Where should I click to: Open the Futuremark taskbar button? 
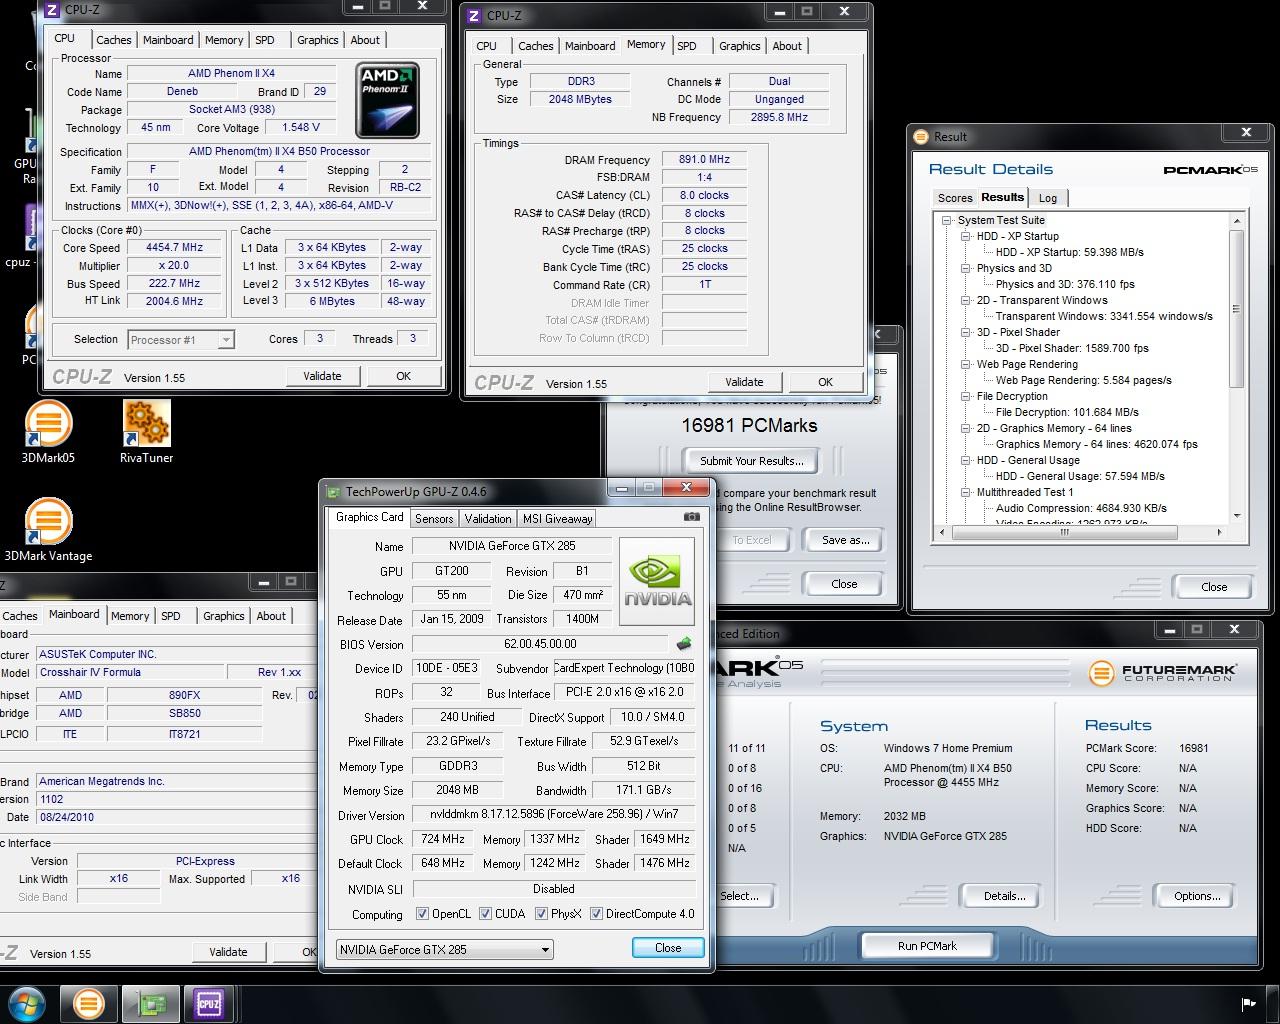click(88, 1003)
